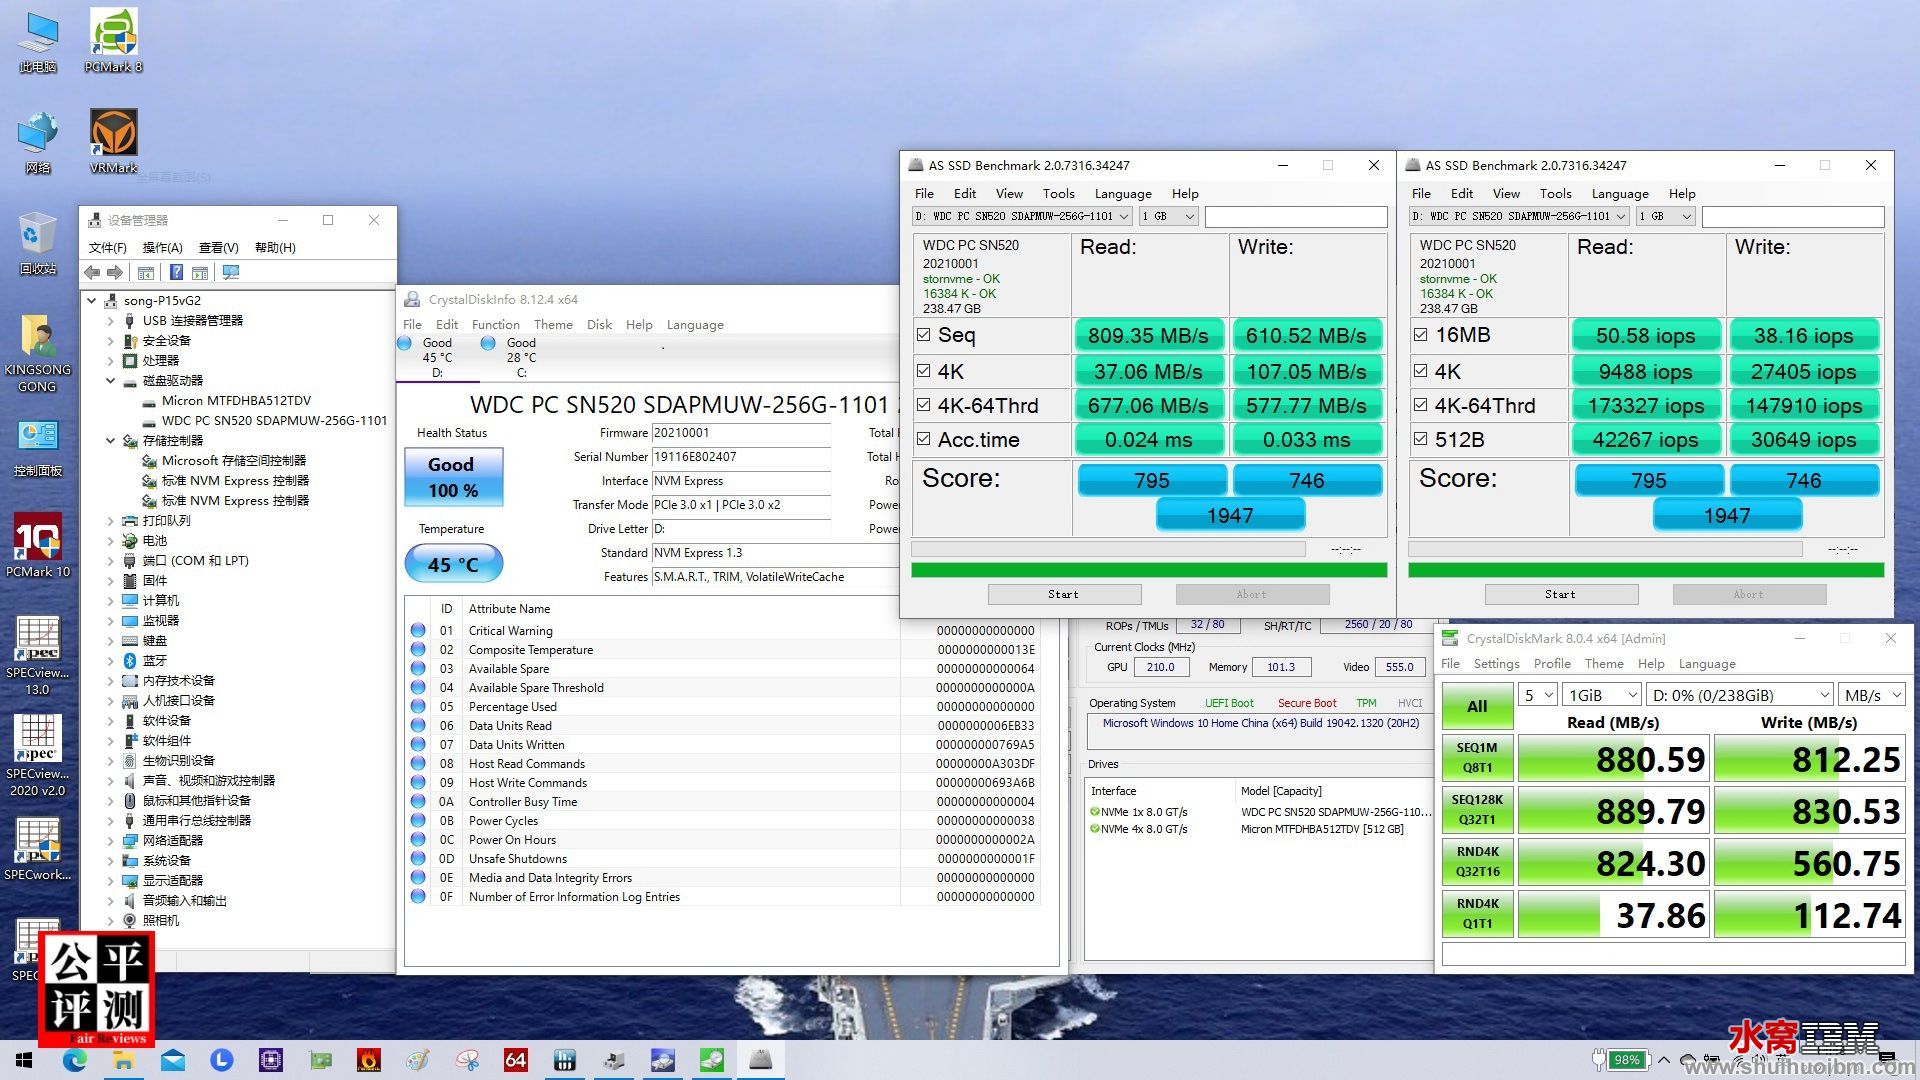Open D: 0% drive dropdown in CrystalDiskMark
The height and width of the screenshot is (1080, 1920).
1740,695
